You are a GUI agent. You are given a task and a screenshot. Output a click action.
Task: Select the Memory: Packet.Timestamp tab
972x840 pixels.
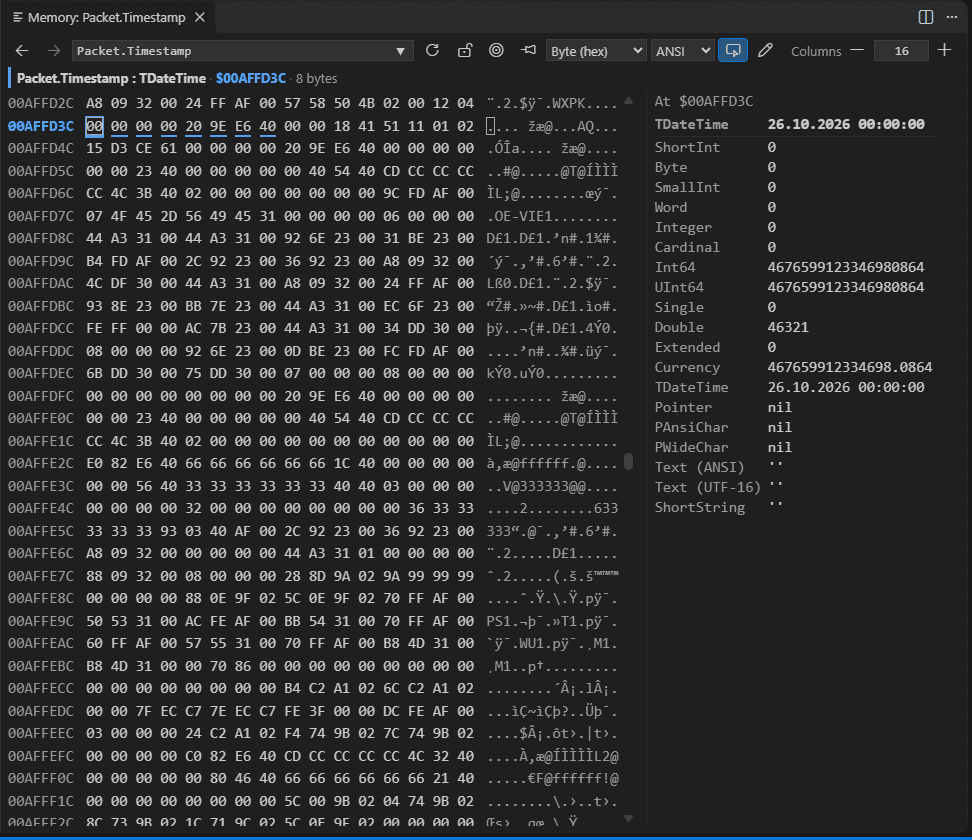(107, 17)
